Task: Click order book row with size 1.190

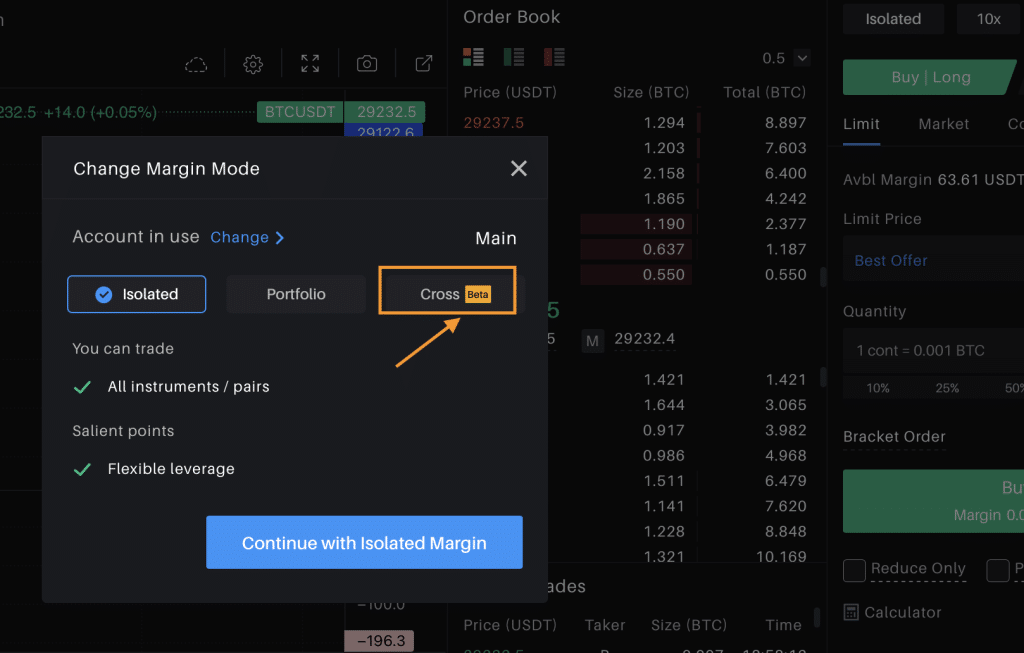Action: (x=635, y=224)
